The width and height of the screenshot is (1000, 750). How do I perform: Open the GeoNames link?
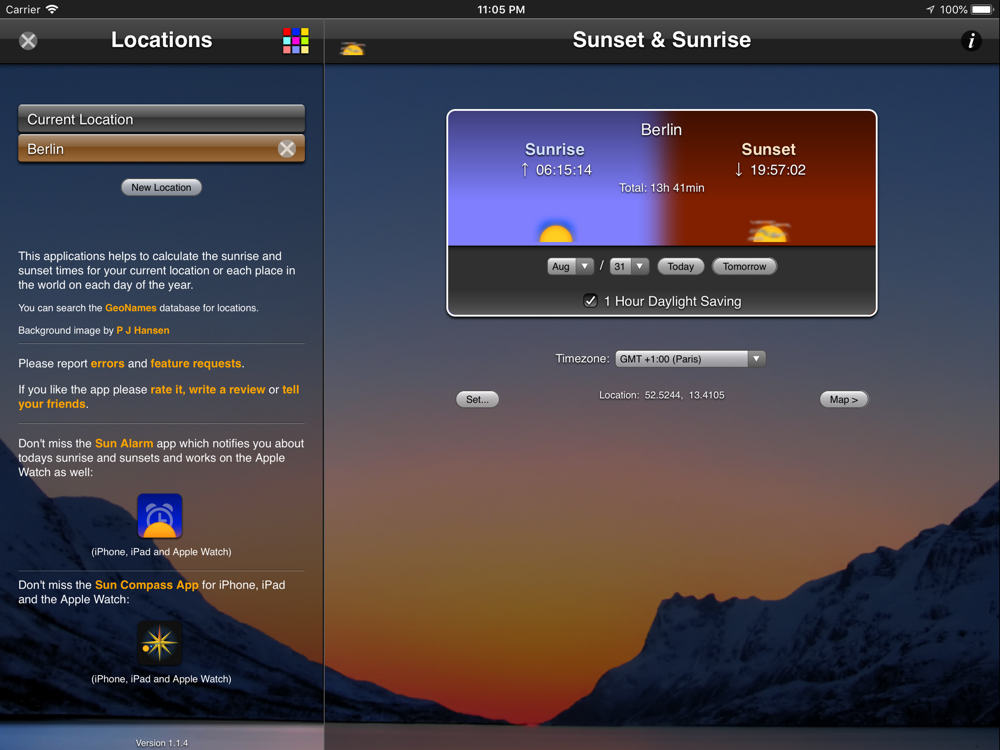pyautogui.click(x=131, y=308)
